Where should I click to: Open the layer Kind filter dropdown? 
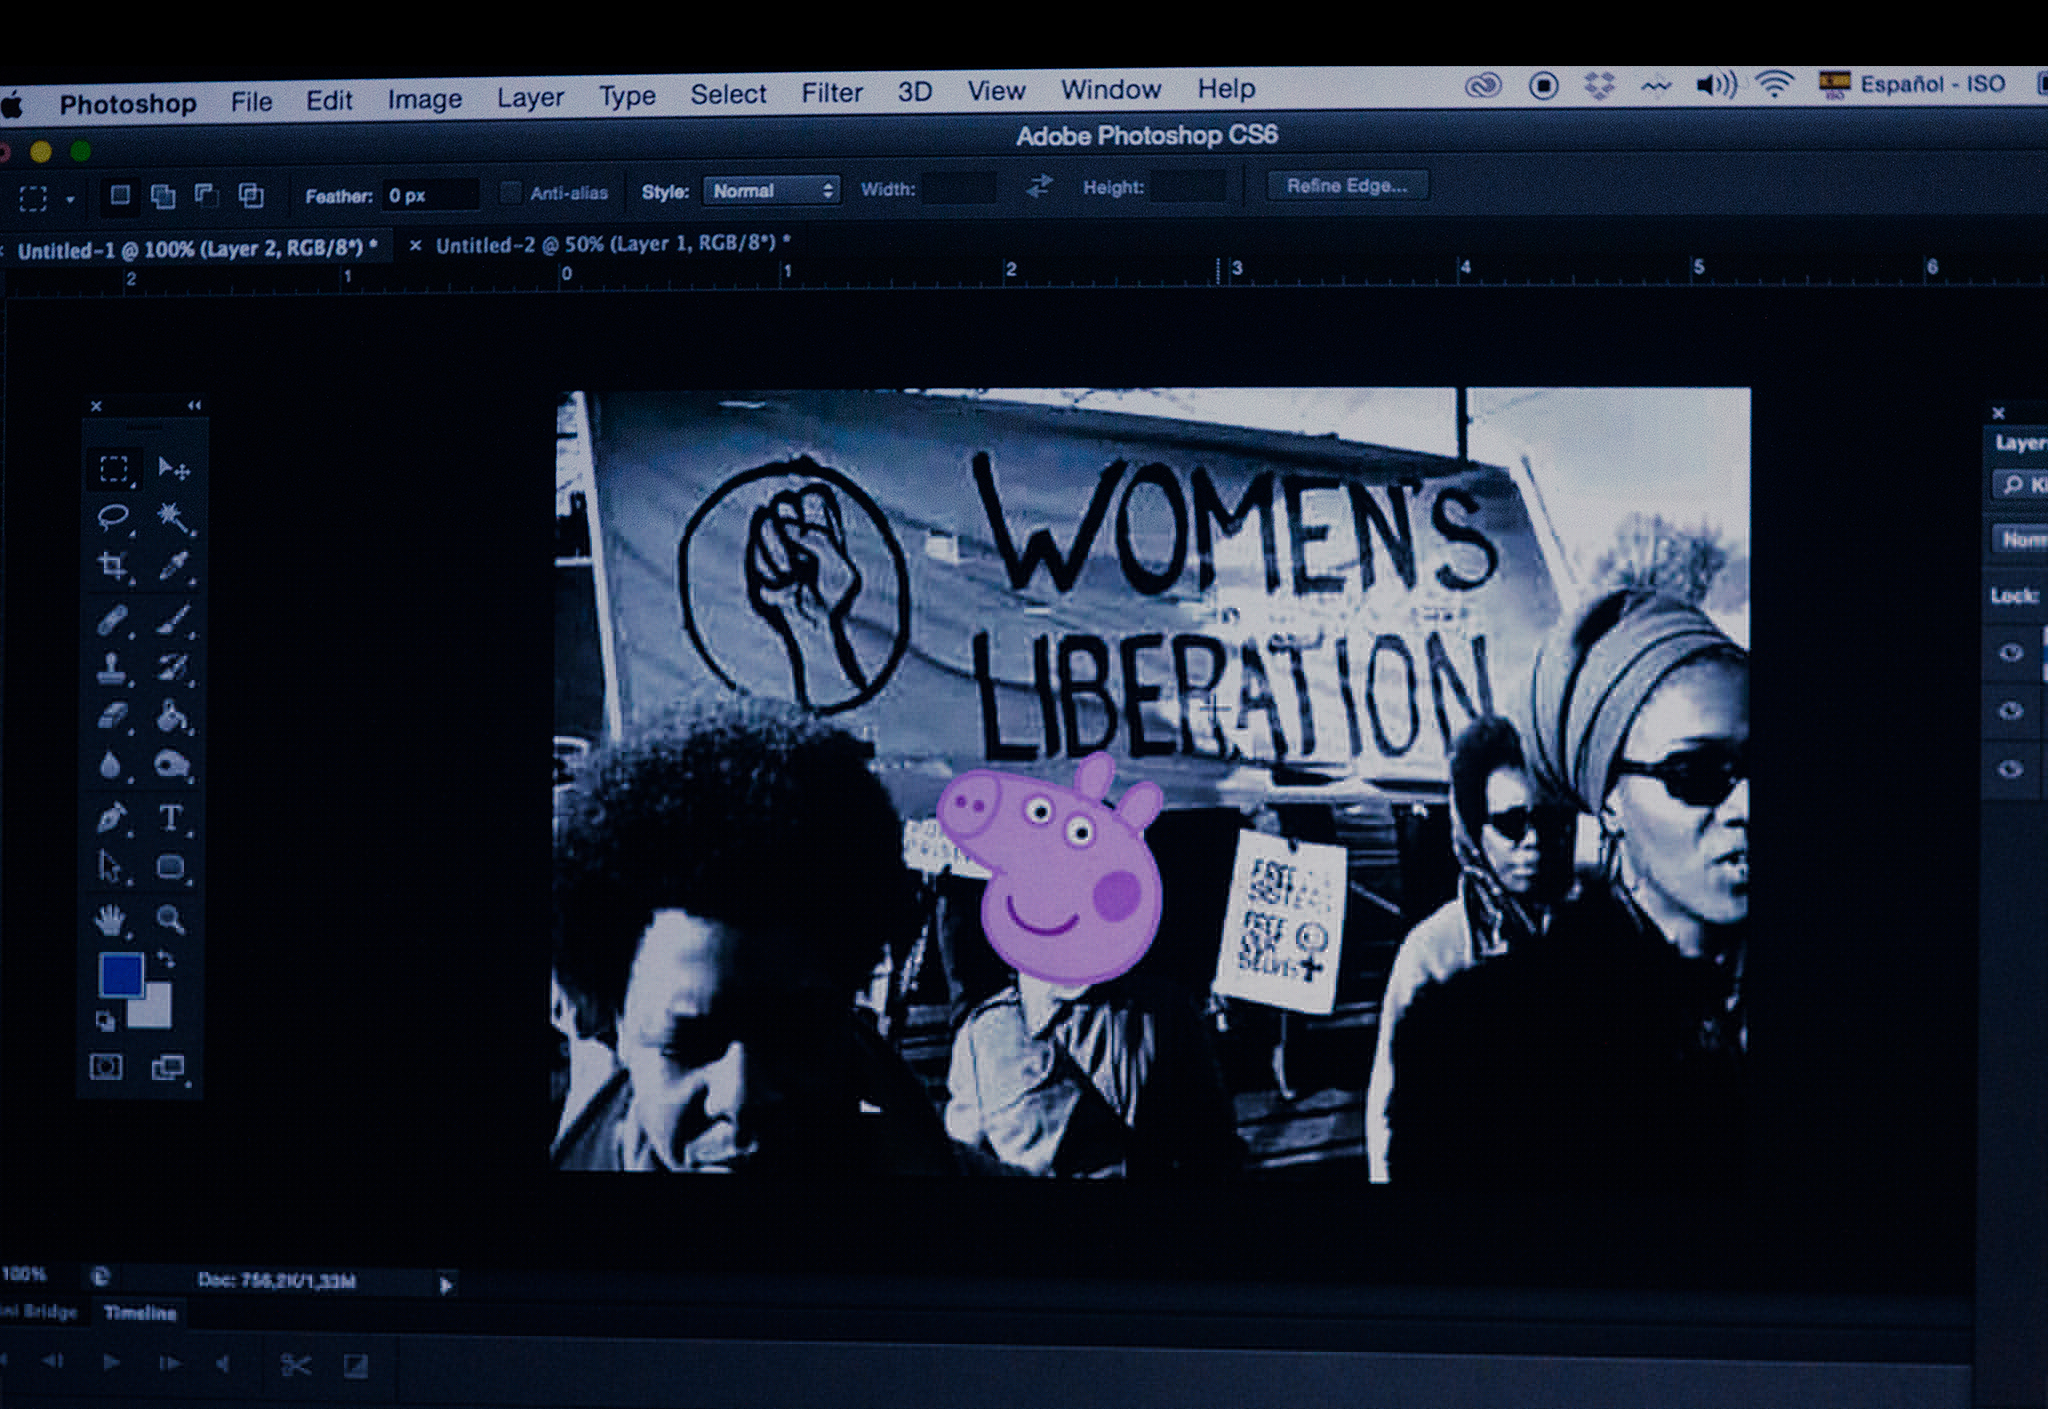point(2021,485)
